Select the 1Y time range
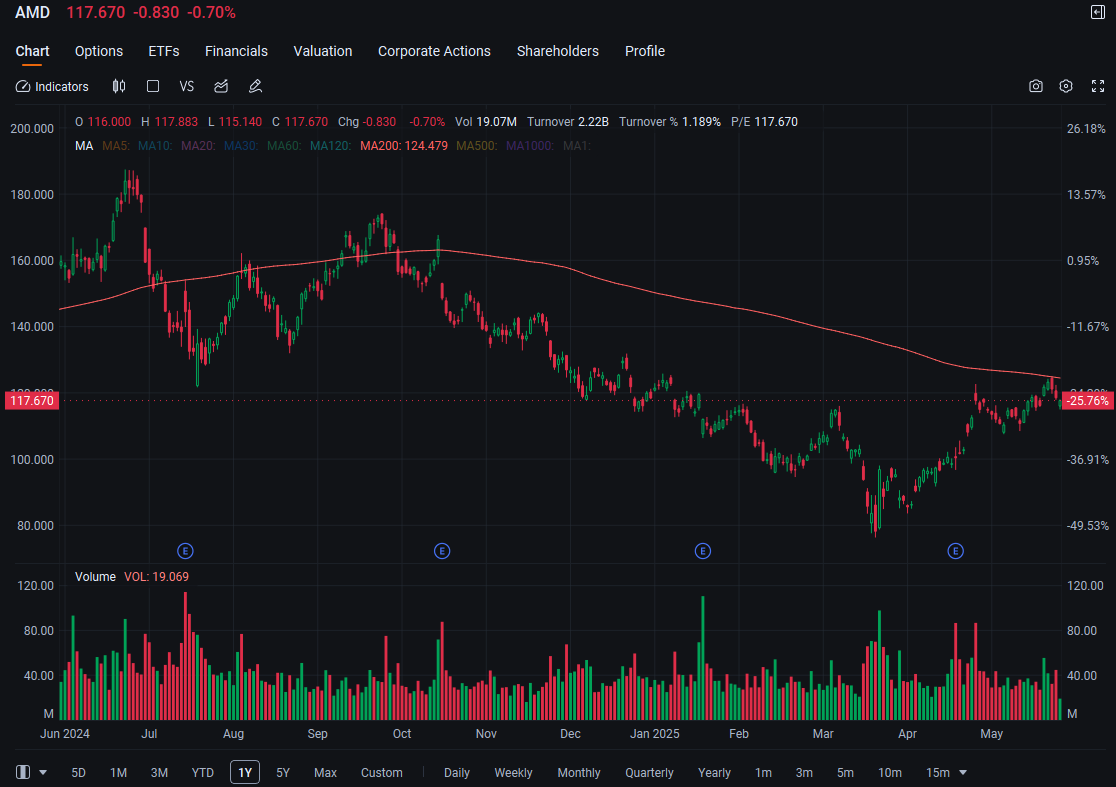Viewport: 1116px width, 787px height. pyautogui.click(x=245, y=772)
